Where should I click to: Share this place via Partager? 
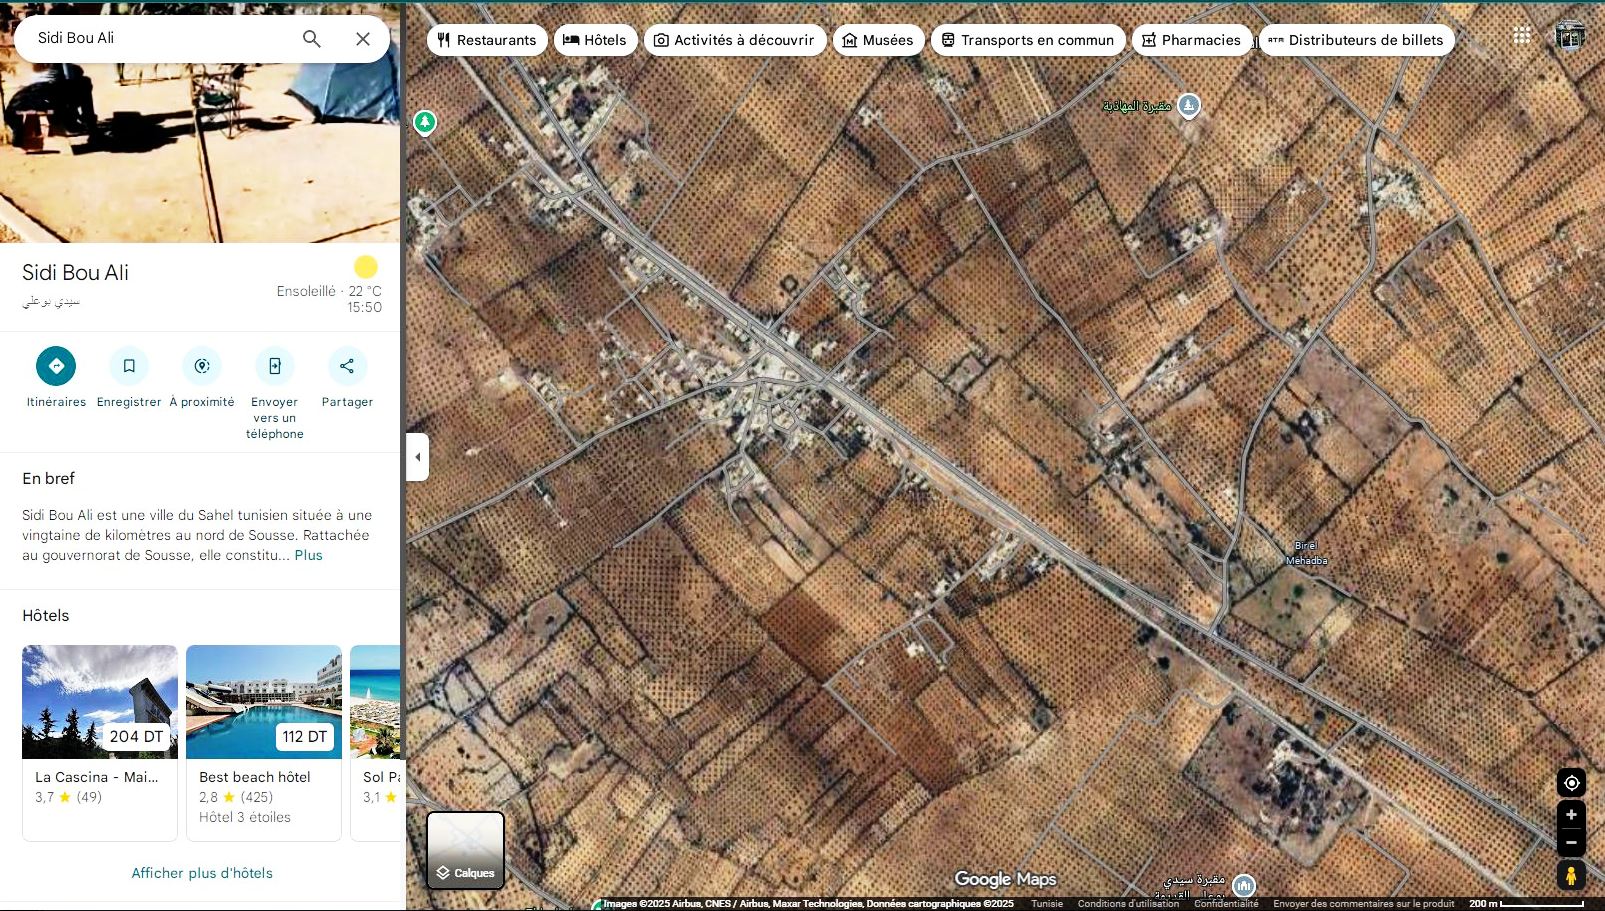[347, 366]
